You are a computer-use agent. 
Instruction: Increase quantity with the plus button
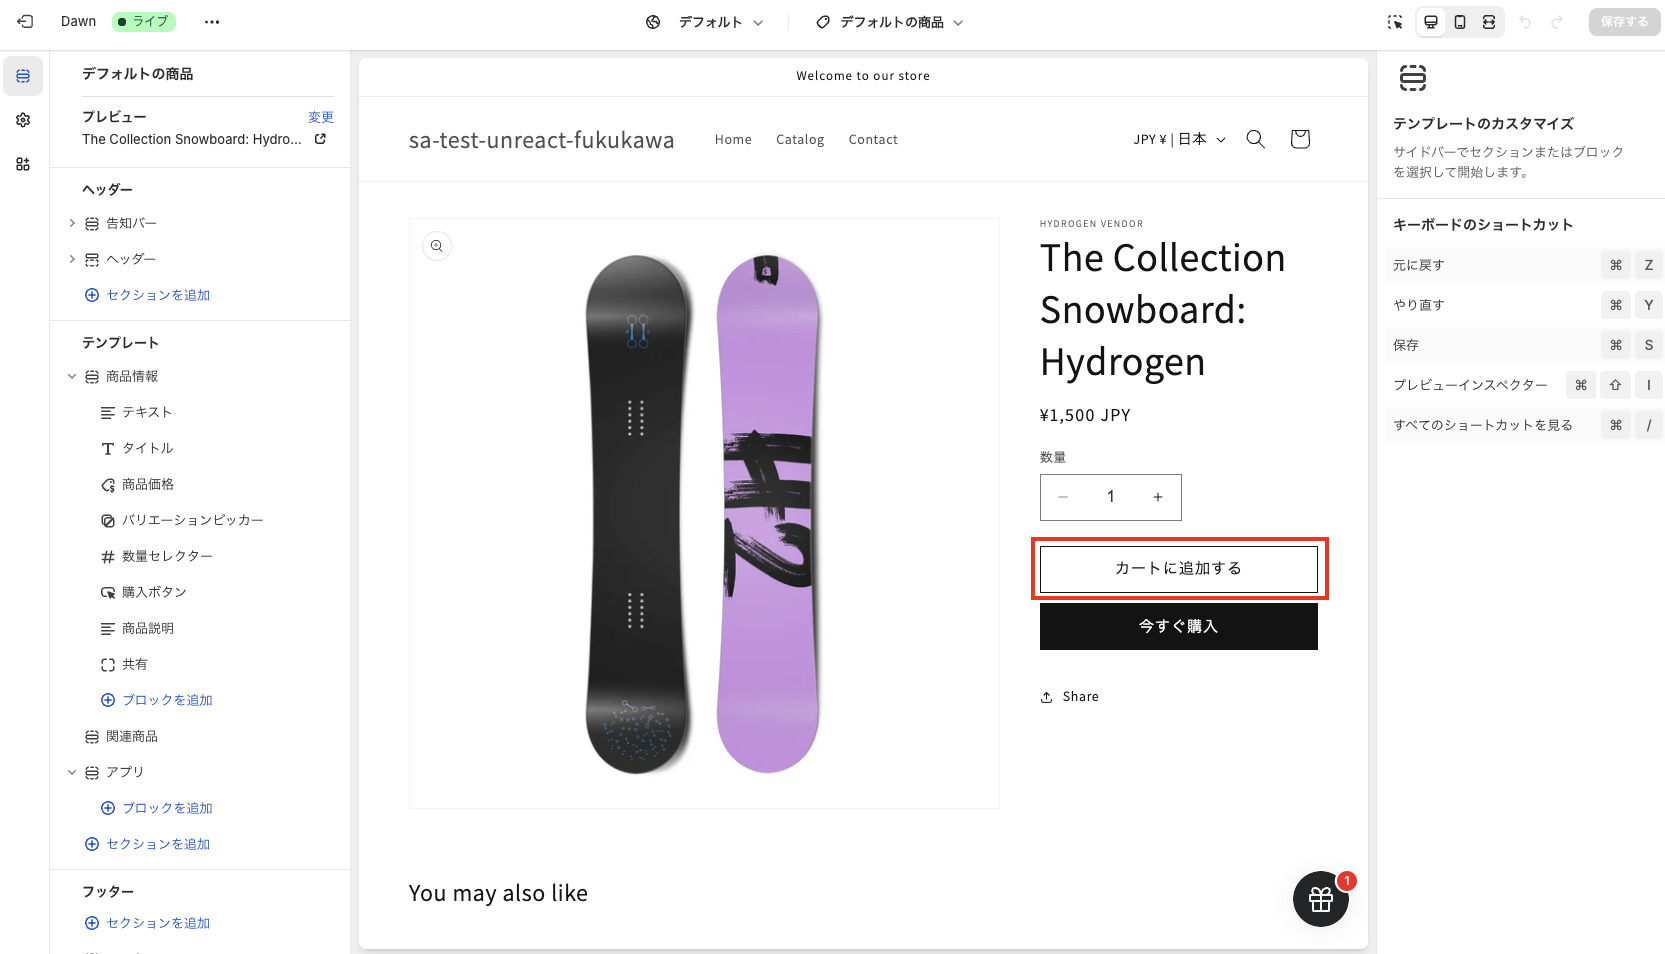[1158, 497]
